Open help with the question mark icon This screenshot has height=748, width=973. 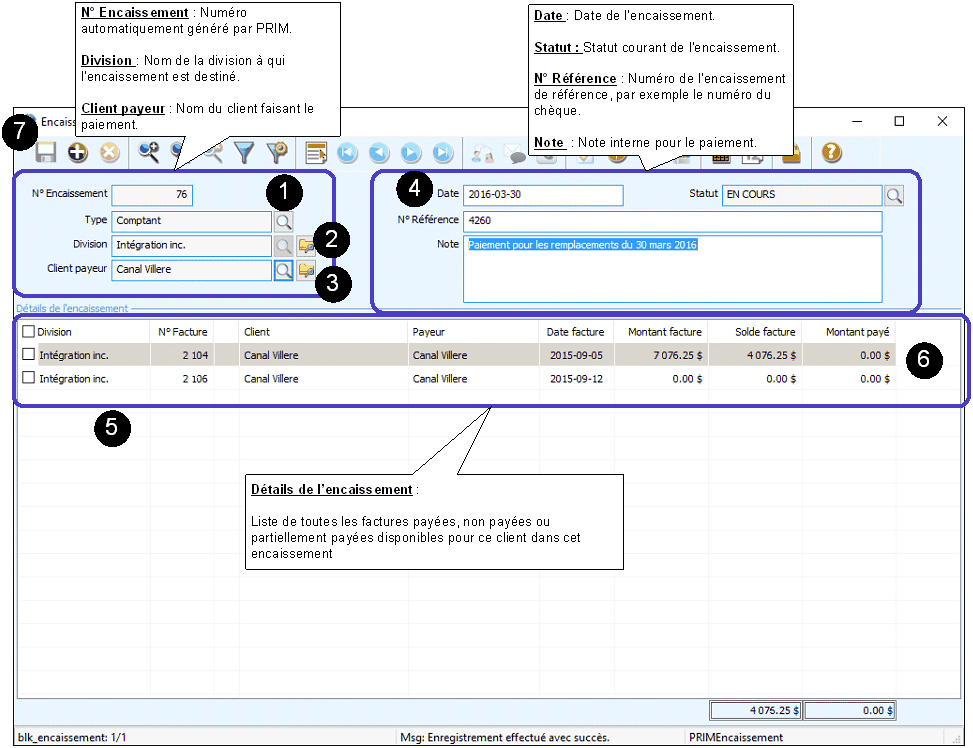pyautogui.click(x=831, y=153)
